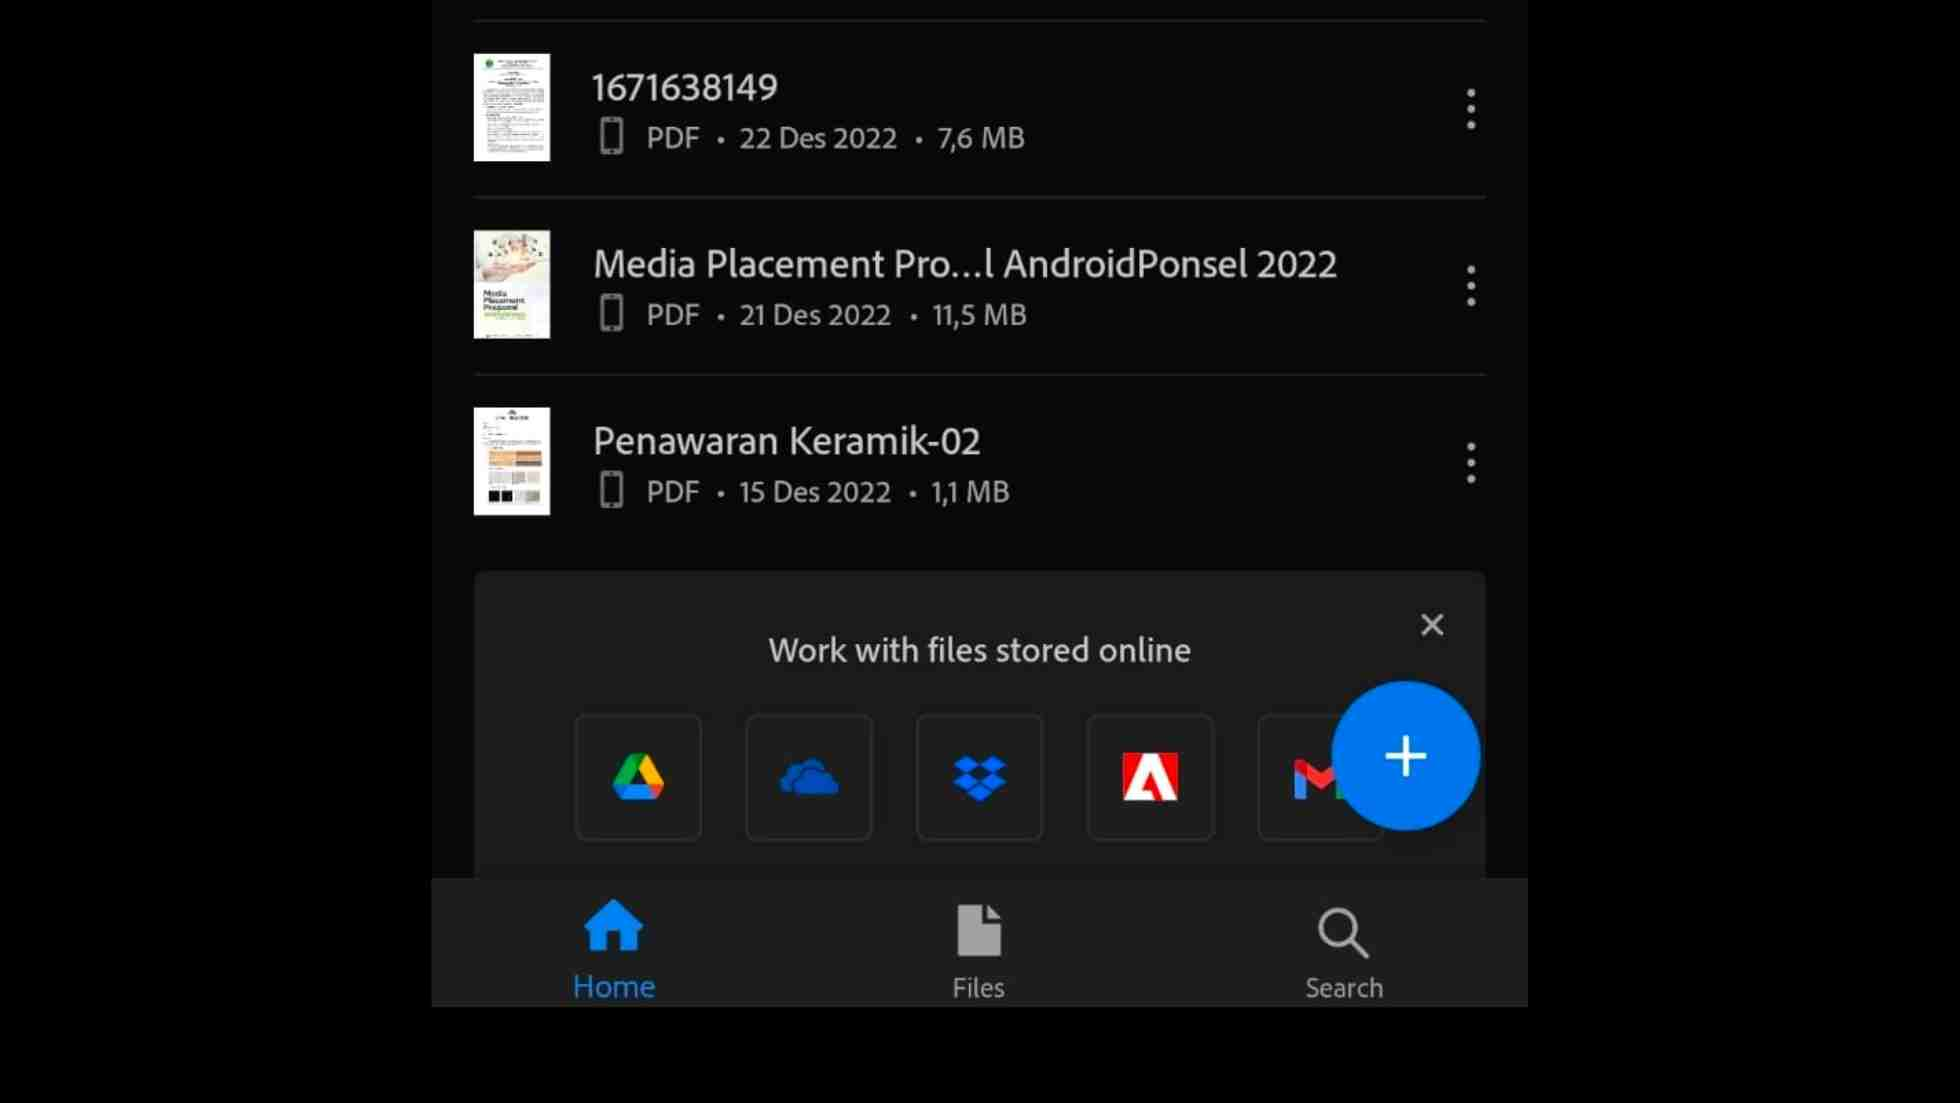Tap the add new source button
Viewport: 1960px width, 1103px height.
[1405, 757]
